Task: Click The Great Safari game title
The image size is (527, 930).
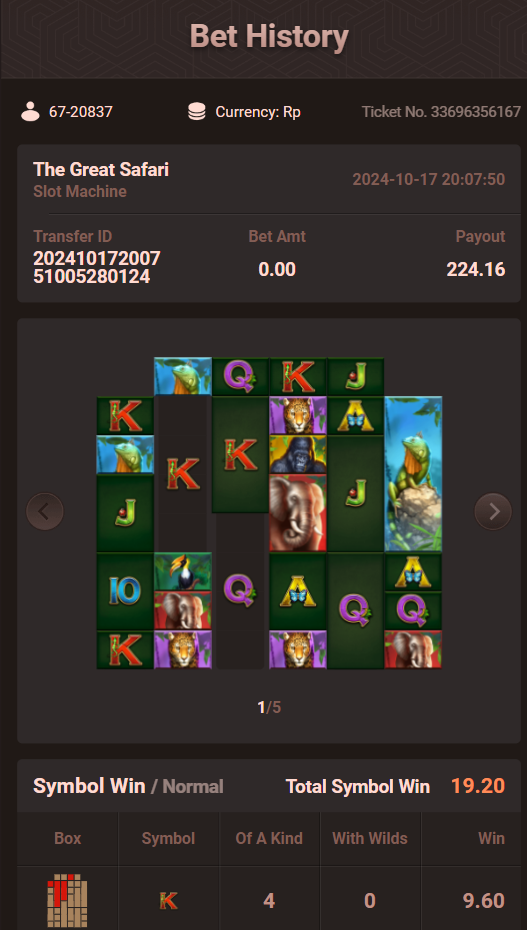Action: click(101, 170)
